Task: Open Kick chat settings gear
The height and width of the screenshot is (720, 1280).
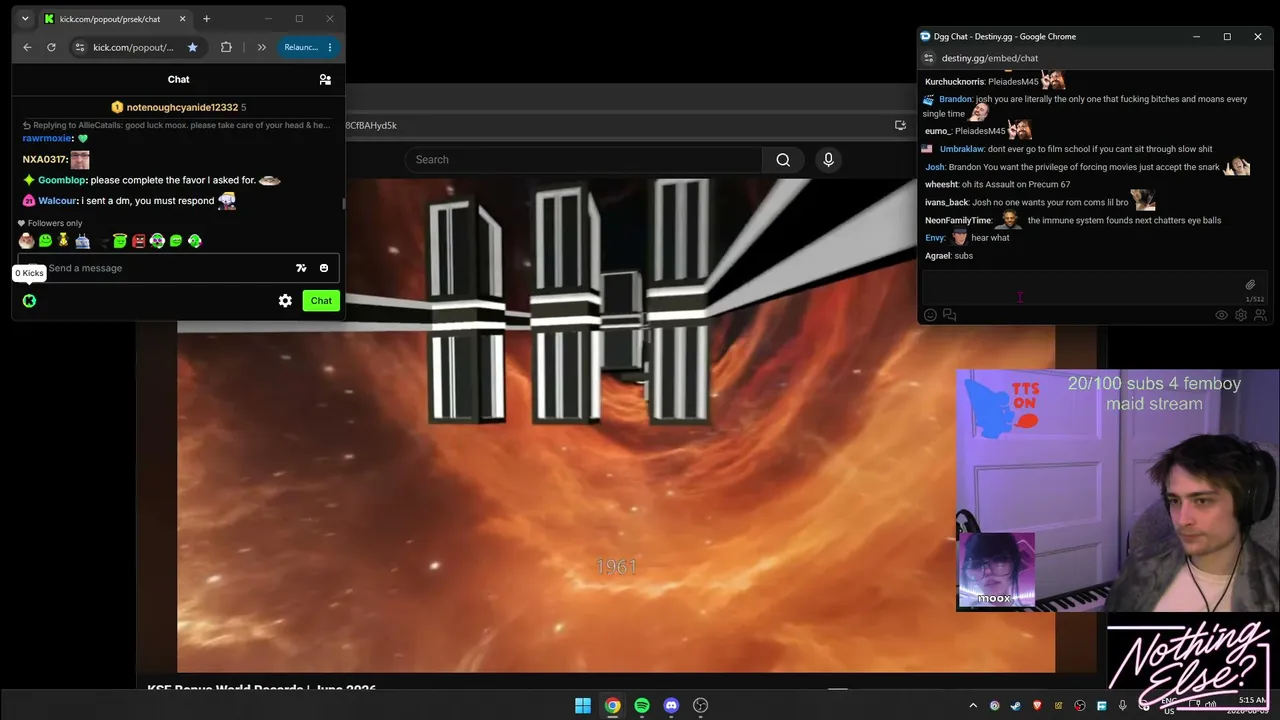Action: (285, 300)
